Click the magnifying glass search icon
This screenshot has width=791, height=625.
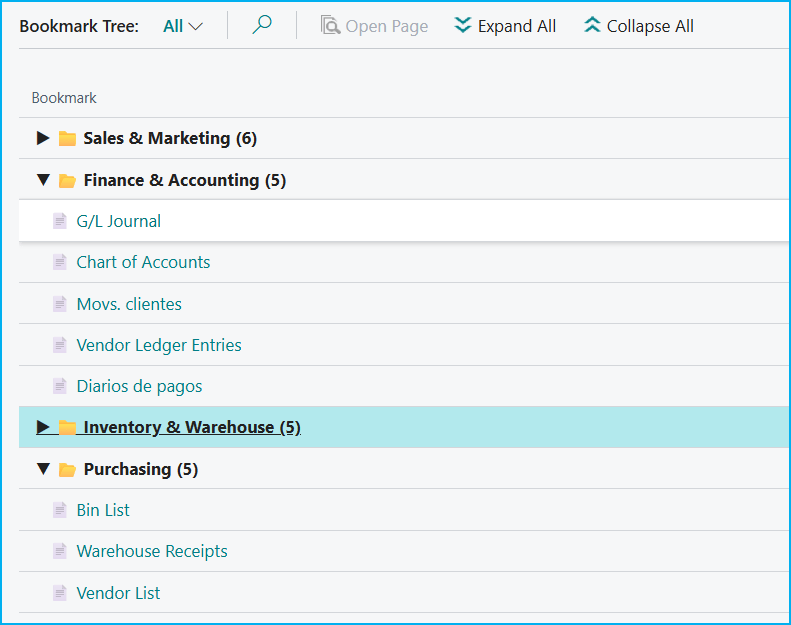[x=262, y=26]
